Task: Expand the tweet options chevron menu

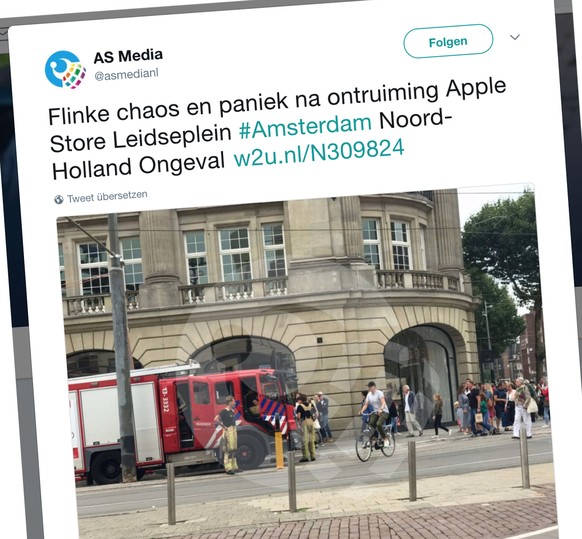Action: click(514, 37)
